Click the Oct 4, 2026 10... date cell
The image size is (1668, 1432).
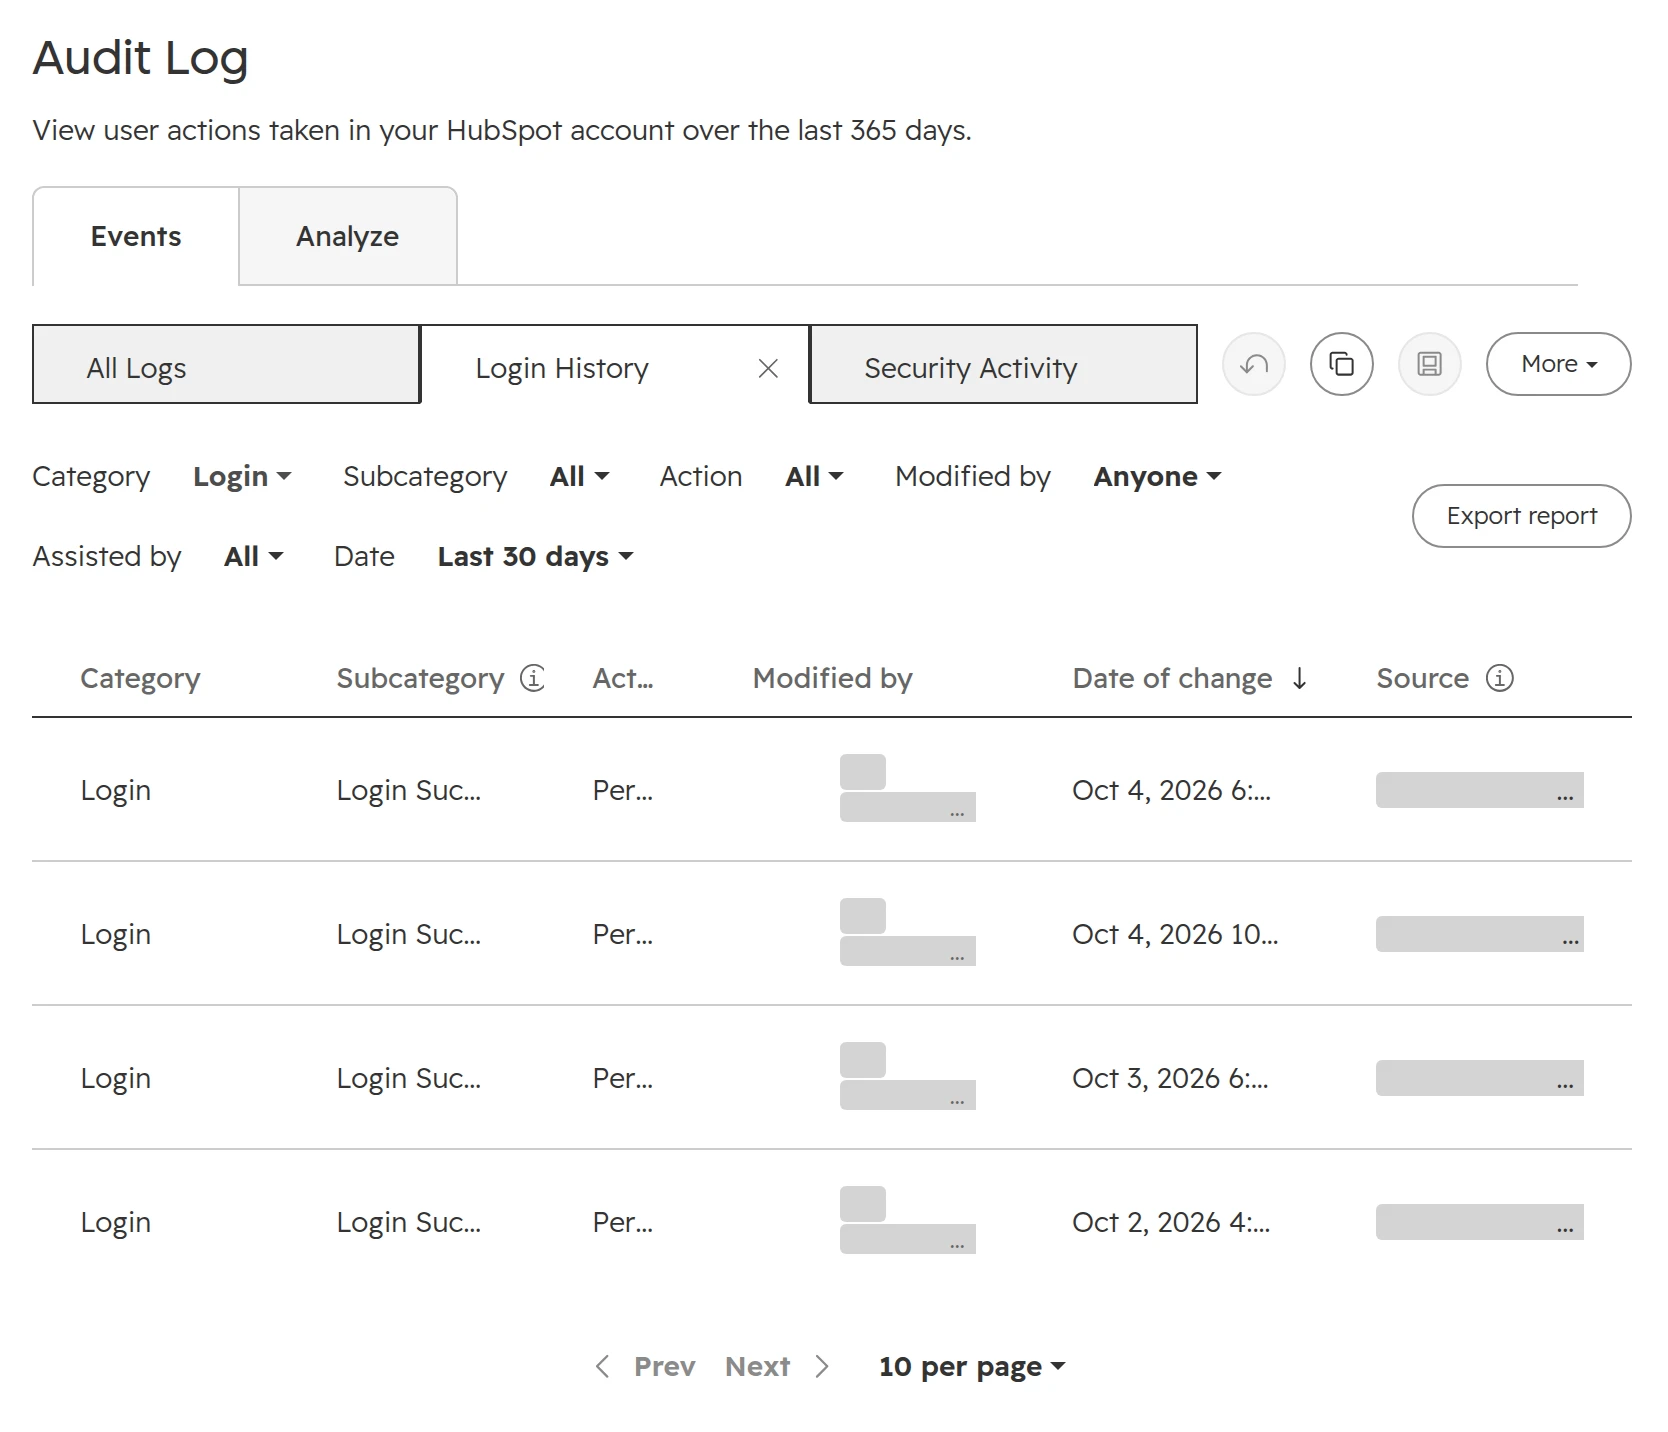(1175, 934)
